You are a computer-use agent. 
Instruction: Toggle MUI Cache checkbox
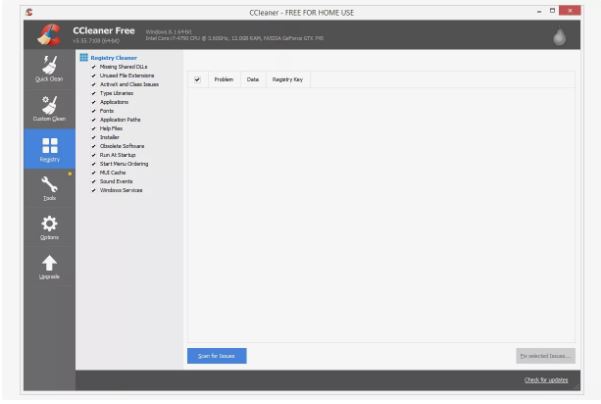pyautogui.click(x=94, y=172)
